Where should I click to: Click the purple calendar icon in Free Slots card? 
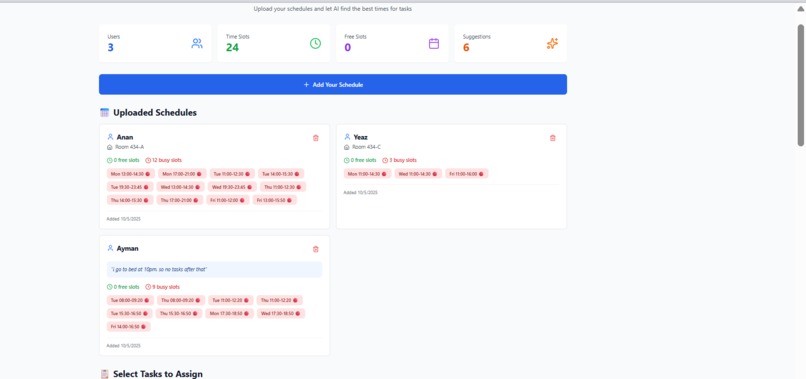434,43
